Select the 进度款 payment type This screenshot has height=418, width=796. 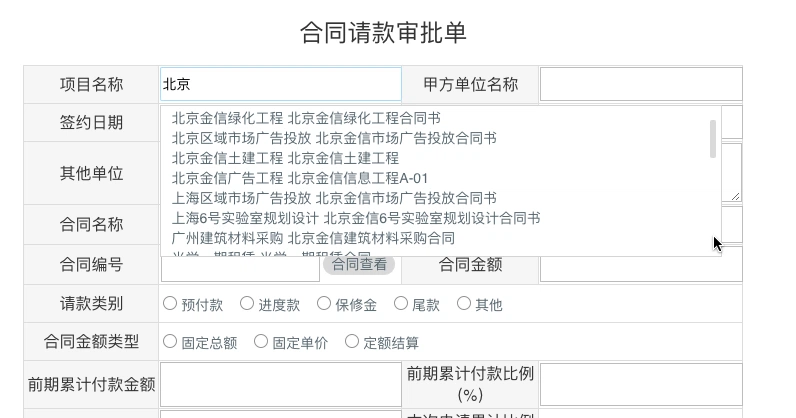(247, 304)
